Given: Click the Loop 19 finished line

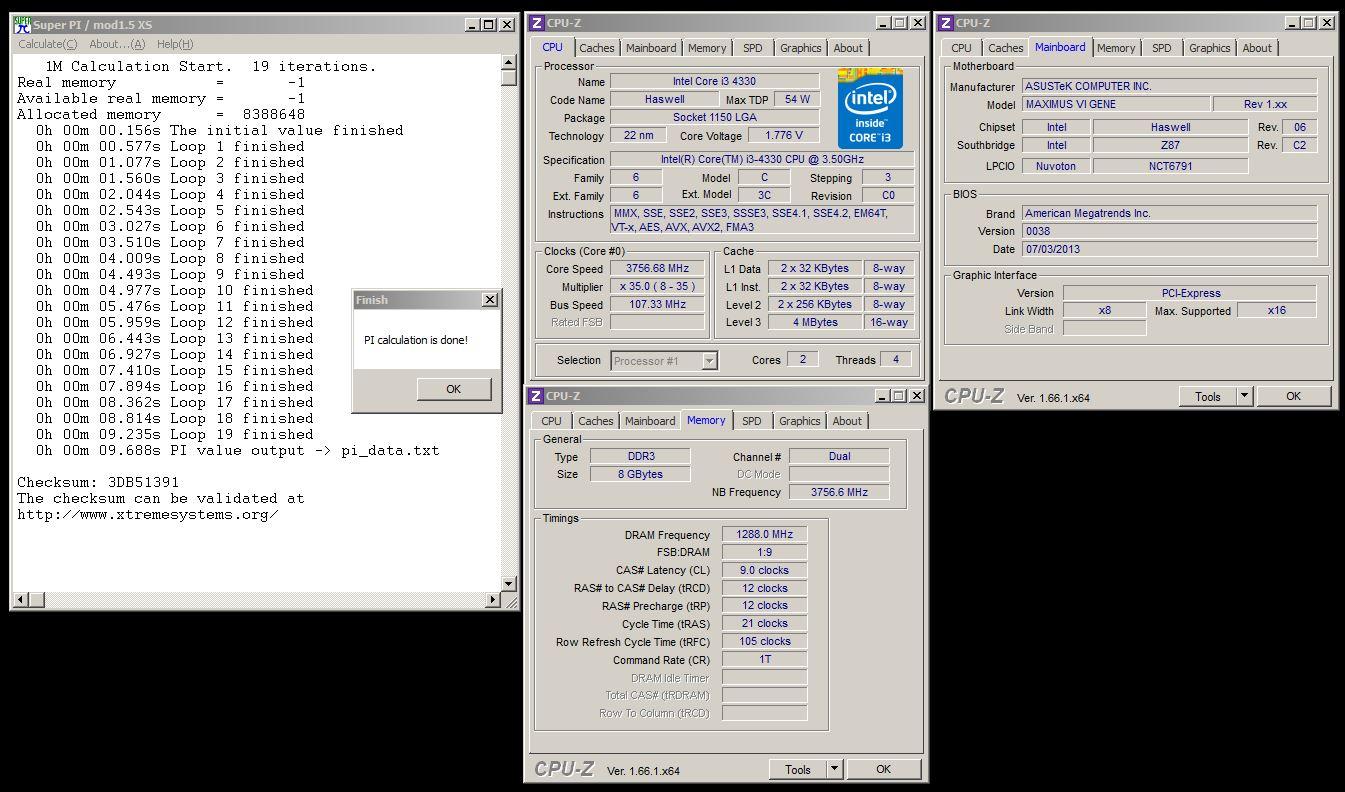Looking at the screenshot, I should pyautogui.click(x=175, y=434).
